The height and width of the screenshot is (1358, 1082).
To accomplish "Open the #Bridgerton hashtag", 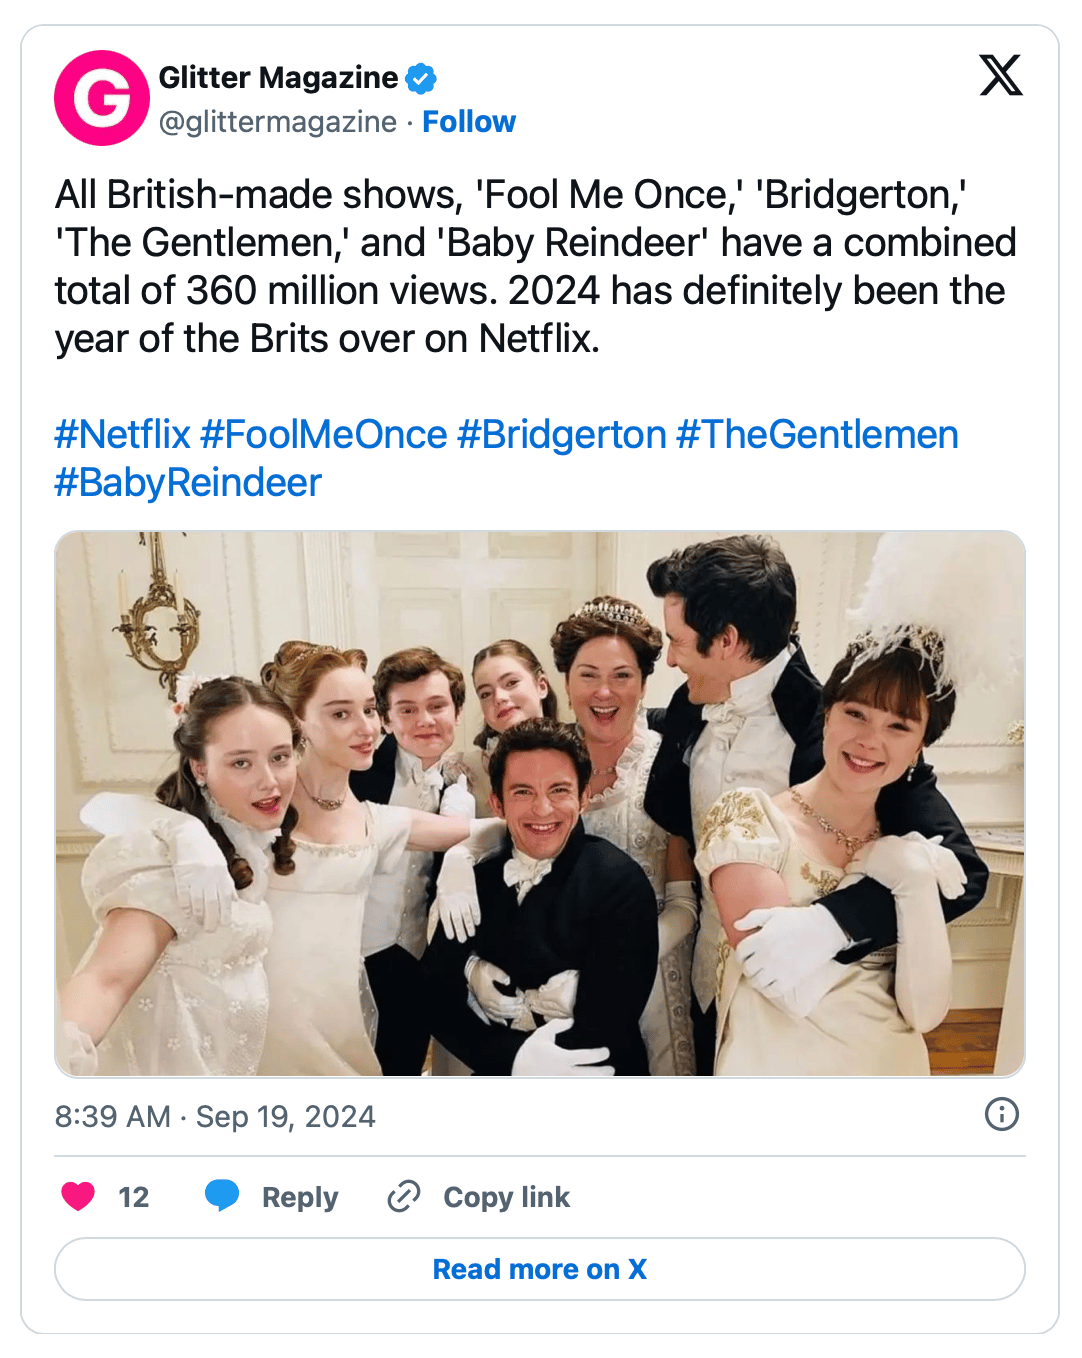I will pyautogui.click(x=562, y=435).
